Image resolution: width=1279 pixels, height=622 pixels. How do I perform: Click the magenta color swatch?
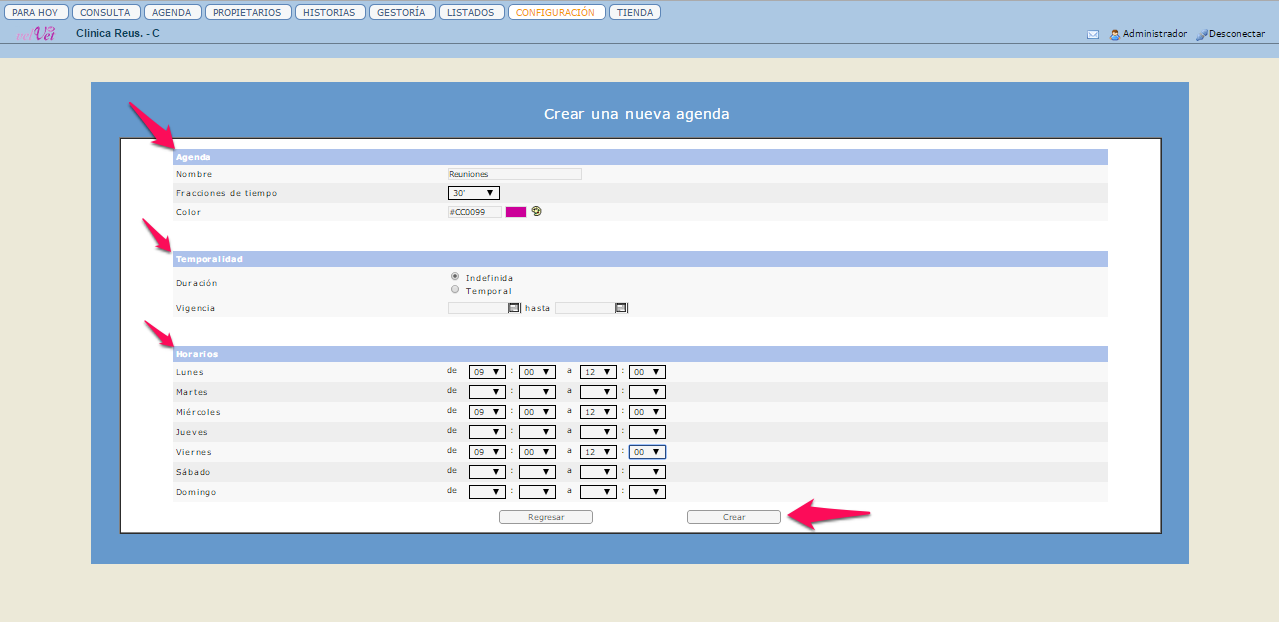(516, 212)
